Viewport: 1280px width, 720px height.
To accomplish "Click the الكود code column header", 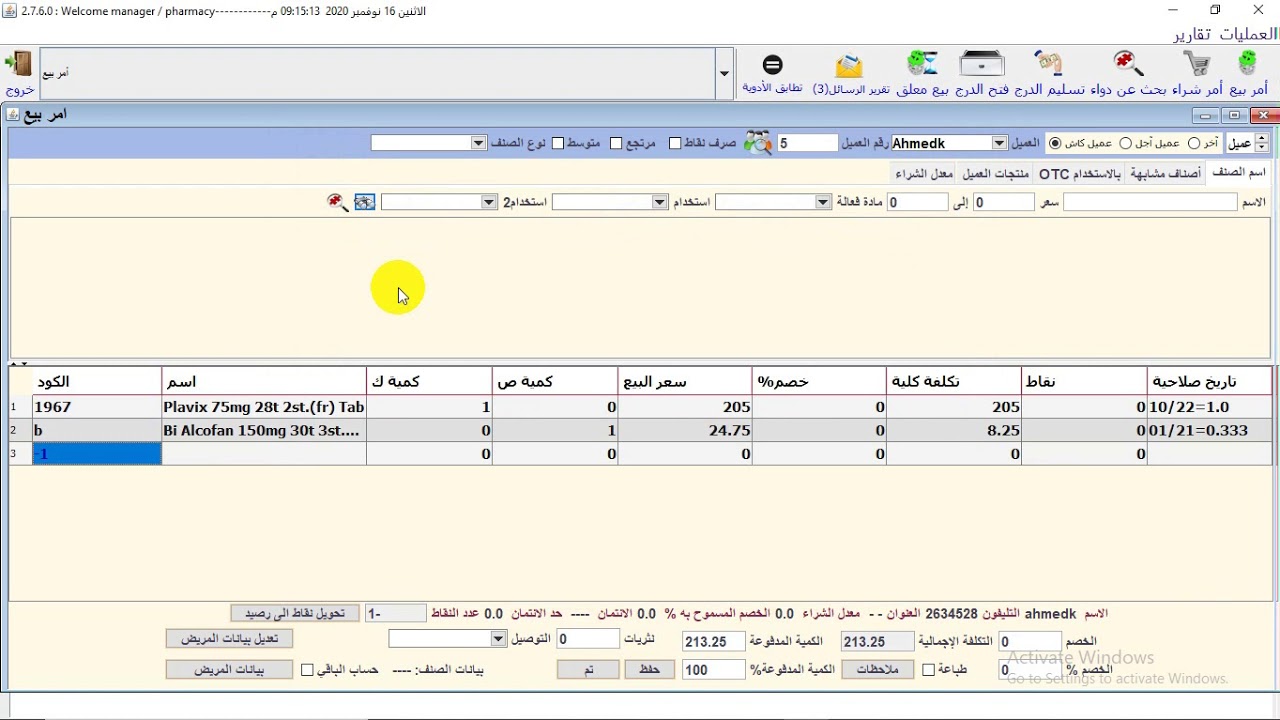I will [x=97, y=381].
